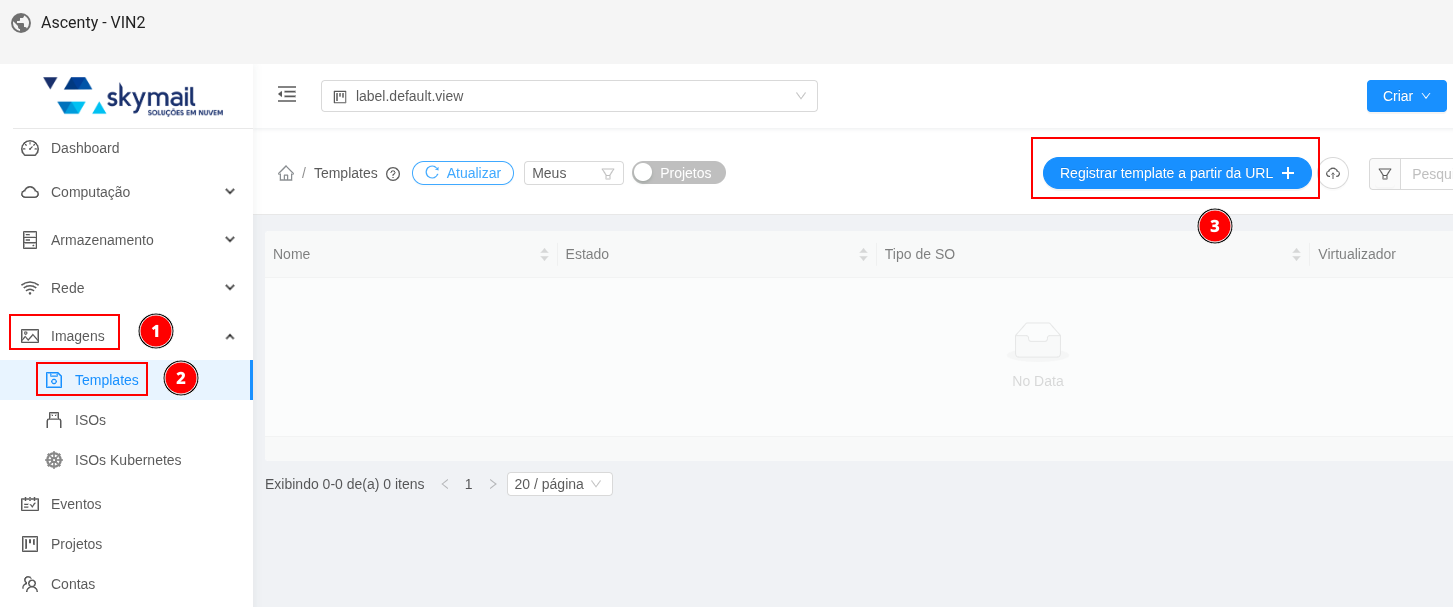Screen dimensions: 1453x607
Task: Click the cloud upload template icon
Action: coord(1333,173)
